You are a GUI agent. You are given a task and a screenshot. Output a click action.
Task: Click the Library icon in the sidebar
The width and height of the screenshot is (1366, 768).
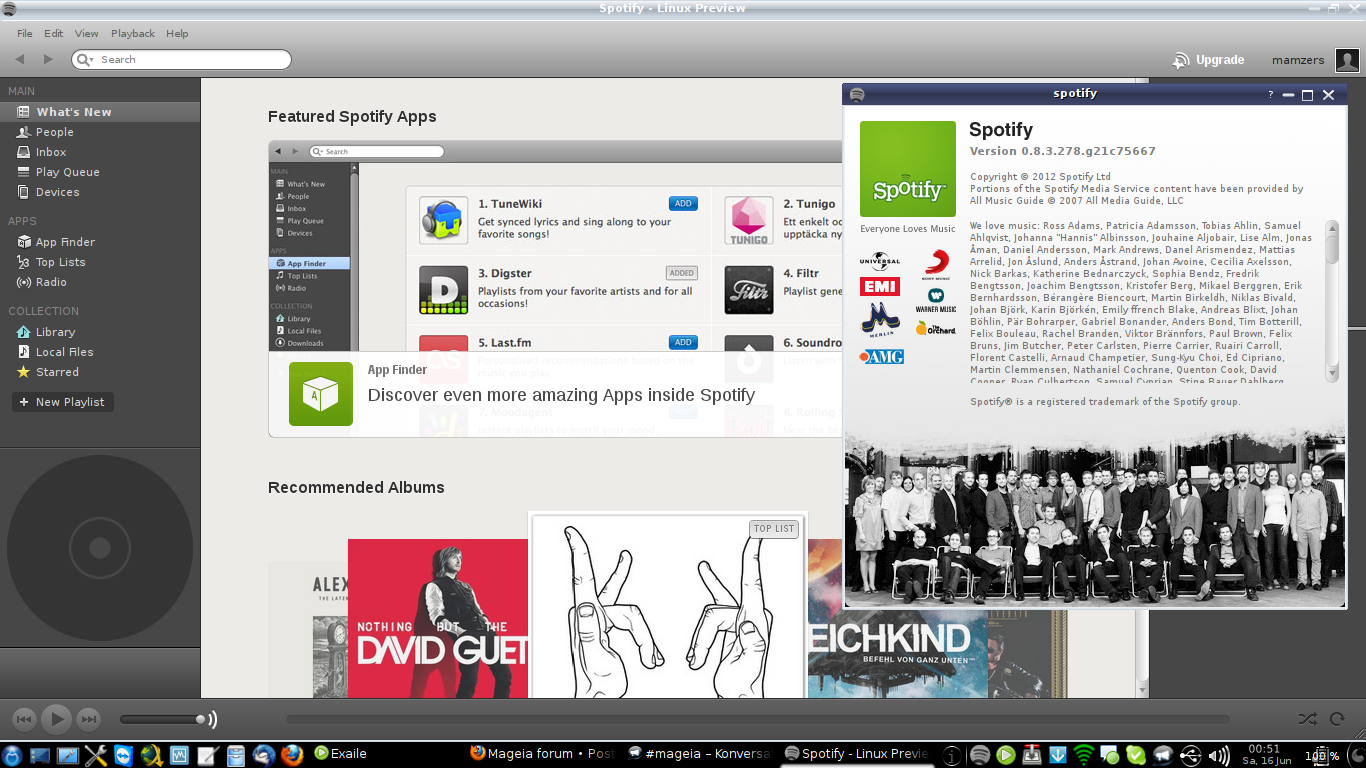24,332
